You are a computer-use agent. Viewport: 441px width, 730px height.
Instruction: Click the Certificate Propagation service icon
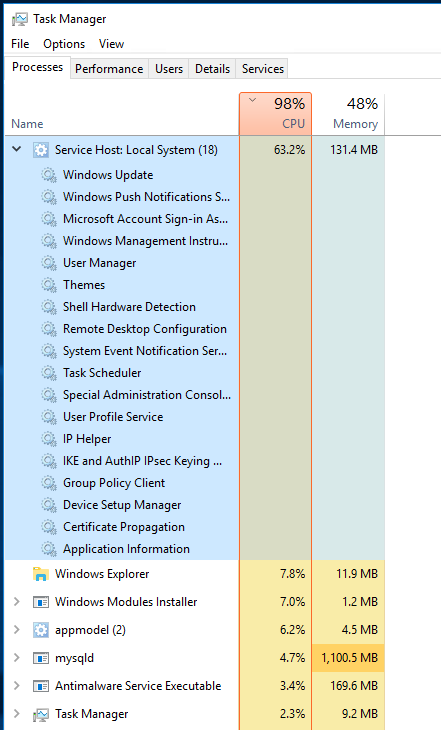pyautogui.click(x=48, y=527)
